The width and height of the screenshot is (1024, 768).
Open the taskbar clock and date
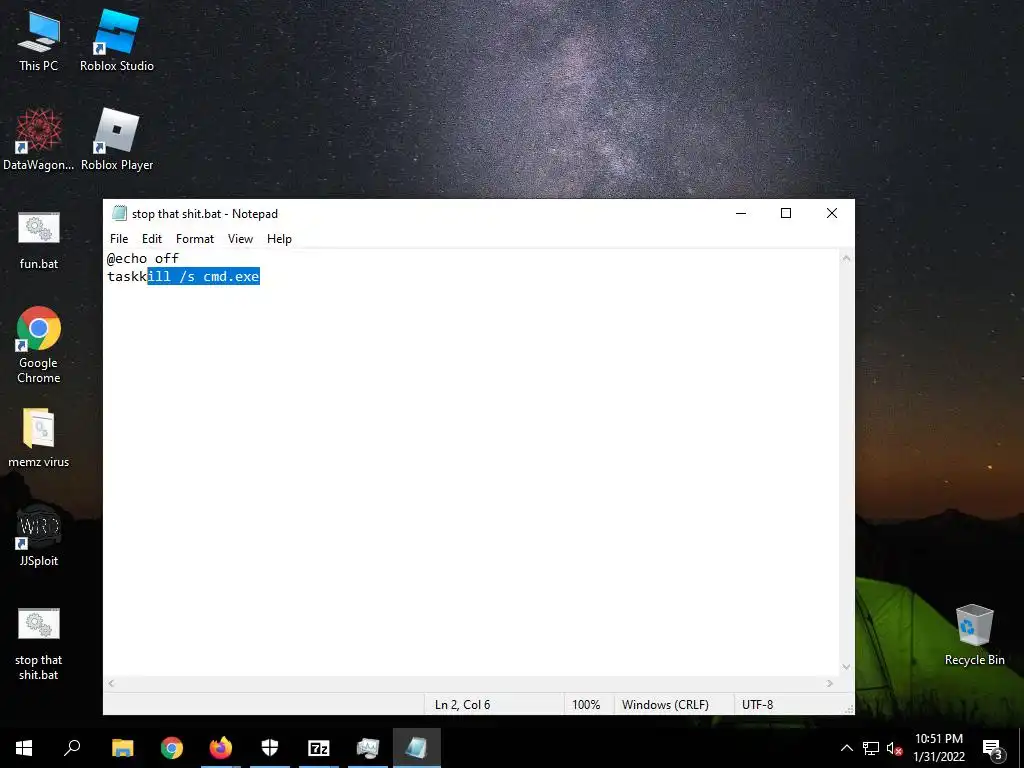(939, 748)
